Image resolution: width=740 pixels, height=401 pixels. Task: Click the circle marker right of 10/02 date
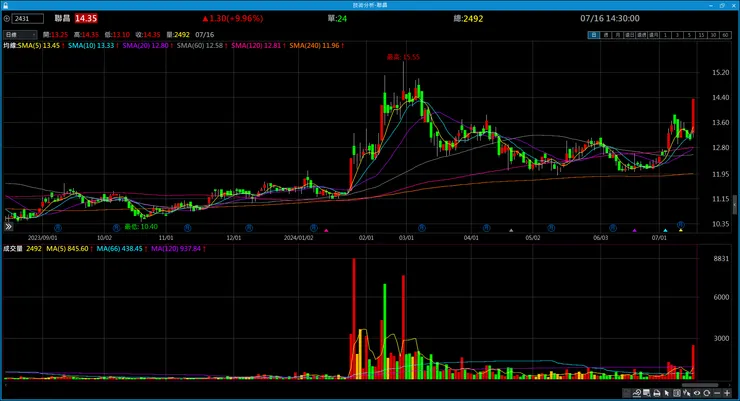click(117, 228)
